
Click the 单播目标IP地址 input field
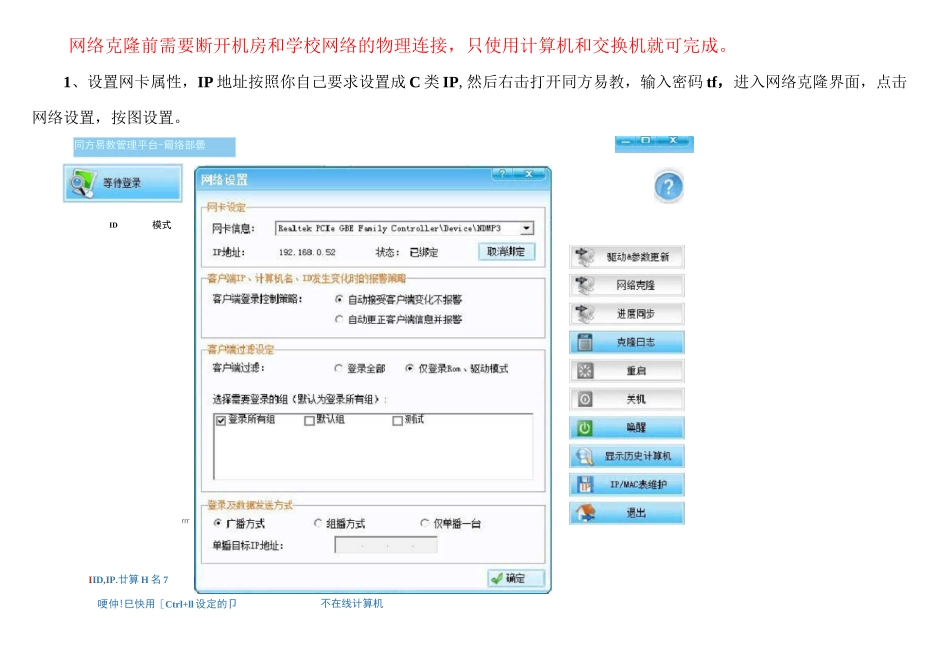(386, 545)
